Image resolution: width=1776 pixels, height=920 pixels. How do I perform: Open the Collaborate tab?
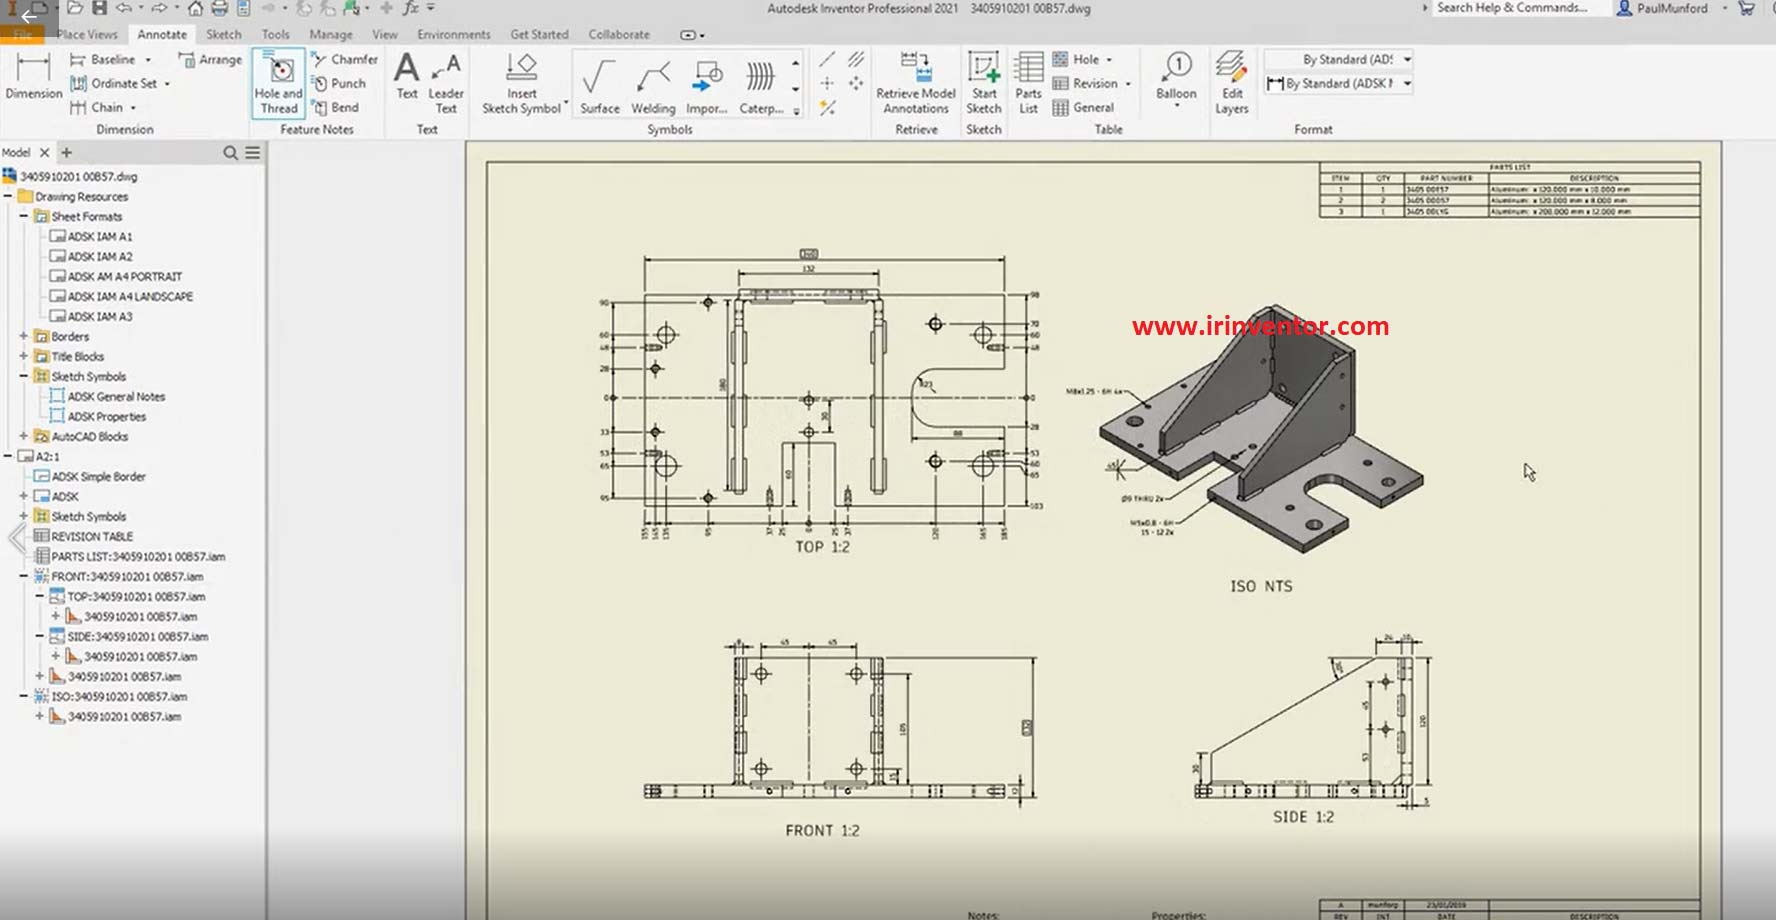point(619,34)
